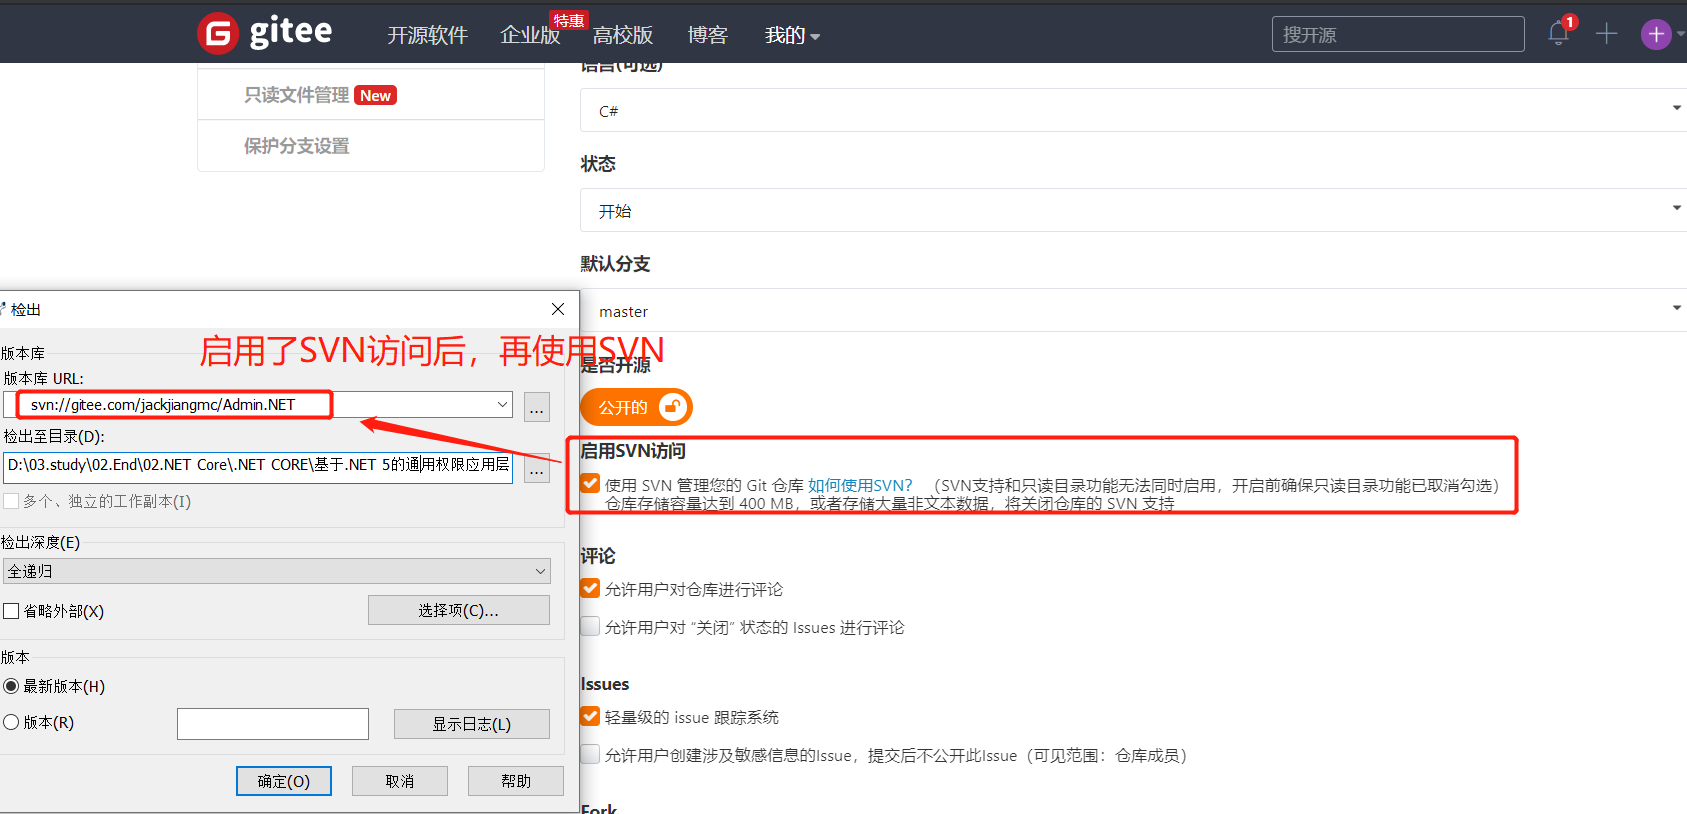Click the 帮助 help button
The image size is (1687, 814).
pyautogui.click(x=516, y=781)
